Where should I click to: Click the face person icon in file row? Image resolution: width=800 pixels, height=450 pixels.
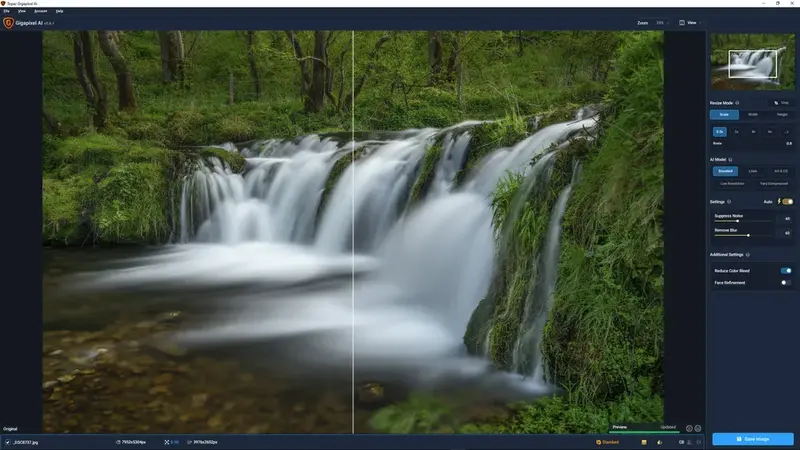pyautogui.click(x=689, y=442)
